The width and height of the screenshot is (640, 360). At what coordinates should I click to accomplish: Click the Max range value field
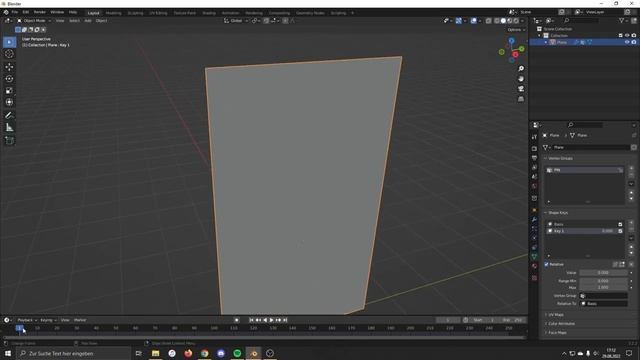click(603, 287)
